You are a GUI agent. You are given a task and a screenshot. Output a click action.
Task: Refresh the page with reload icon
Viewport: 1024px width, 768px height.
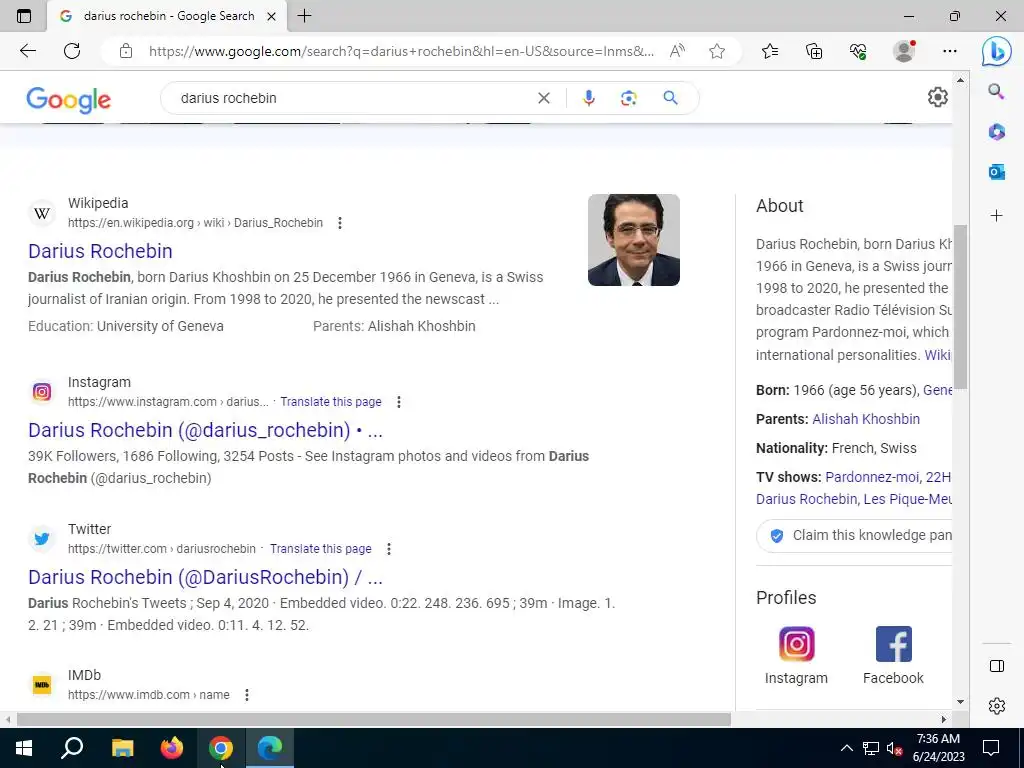click(72, 51)
